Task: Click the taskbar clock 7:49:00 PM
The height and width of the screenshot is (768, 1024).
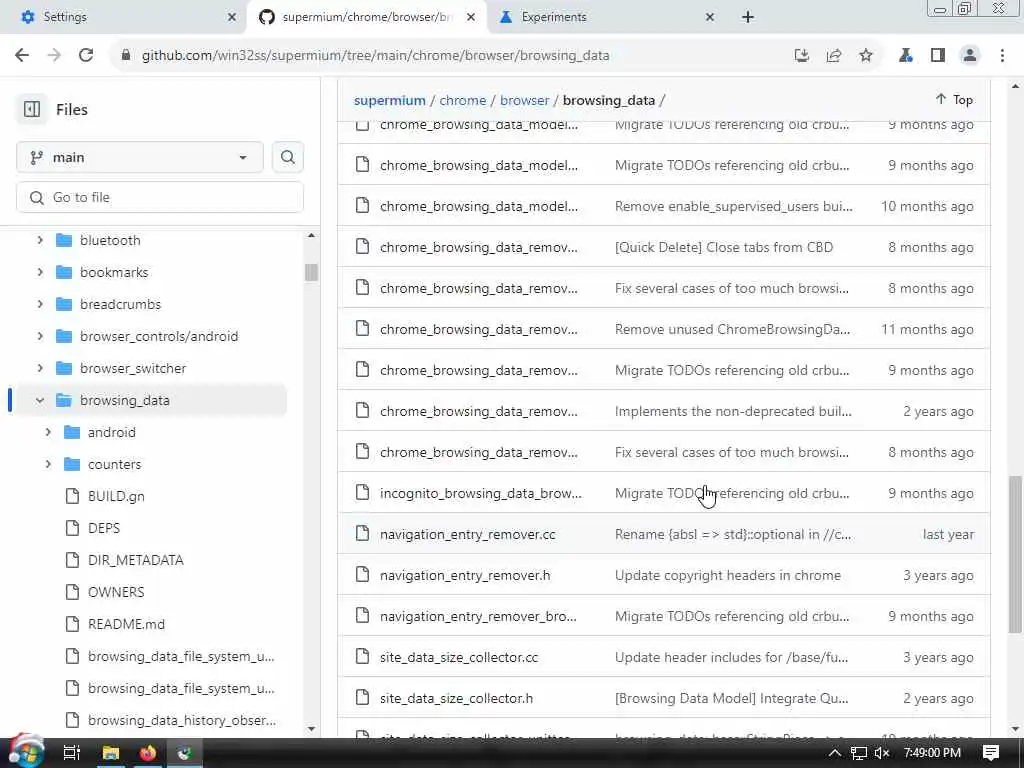Action: click(932, 753)
